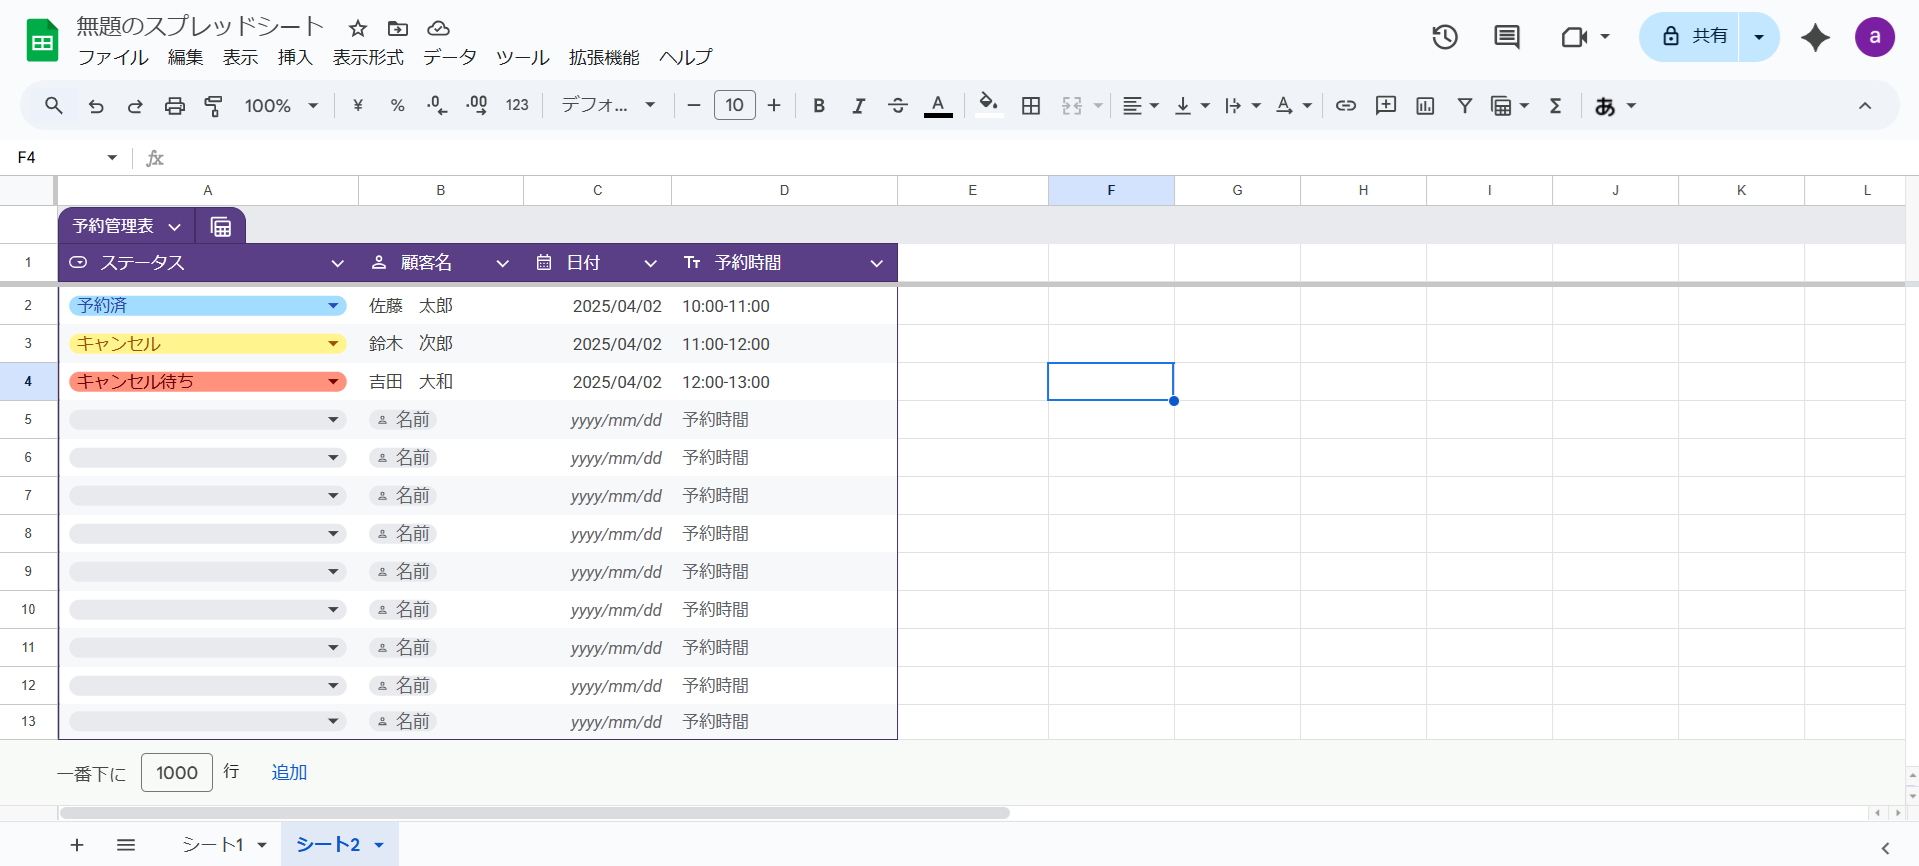Click the insert link icon
Image resolution: width=1919 pixels, height=866 pixels.
[x=1346, y=106]
